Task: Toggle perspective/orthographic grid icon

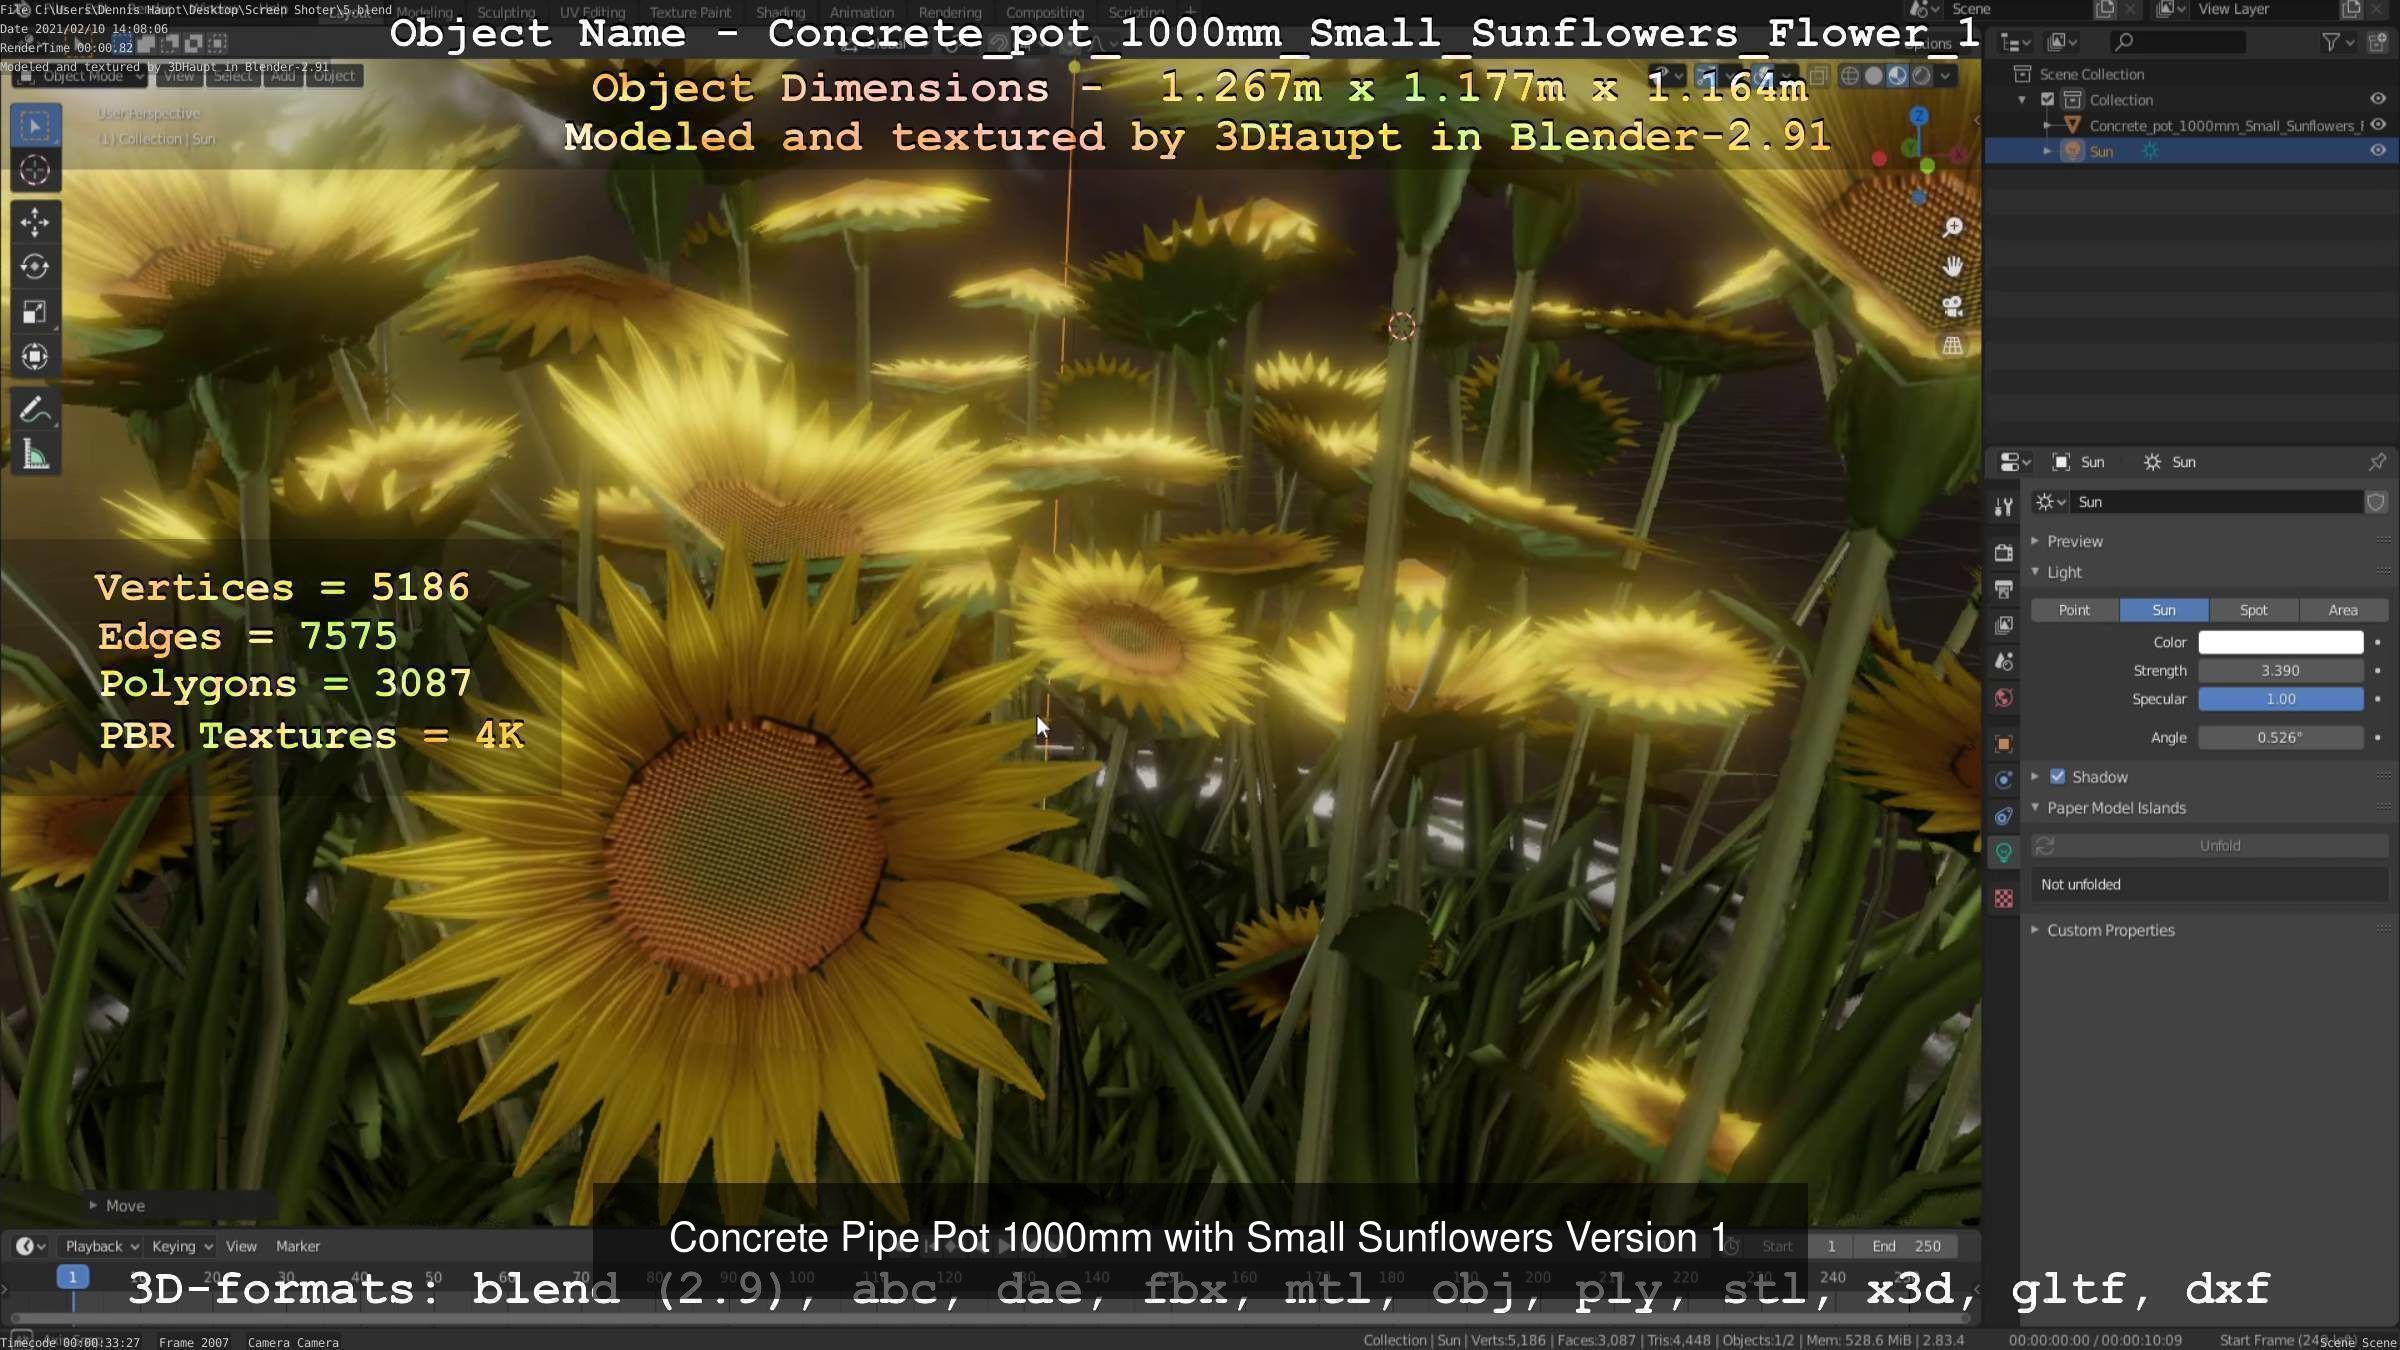Action: click(x=1952, y=346)
